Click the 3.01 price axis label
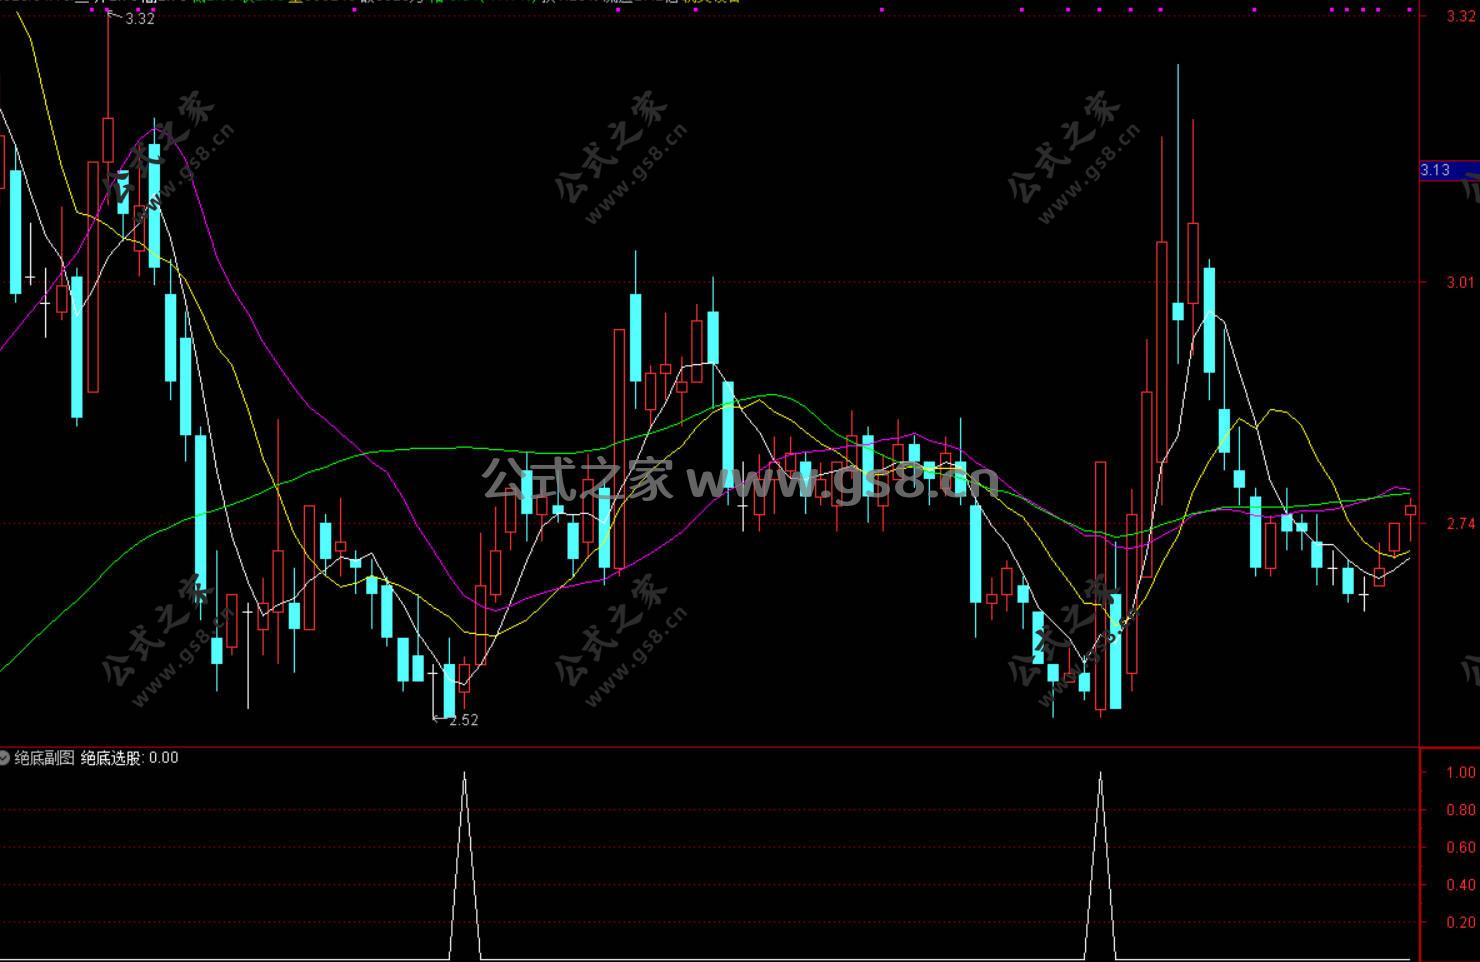The image size is (1480, 962). click(x=1461, y=282)
